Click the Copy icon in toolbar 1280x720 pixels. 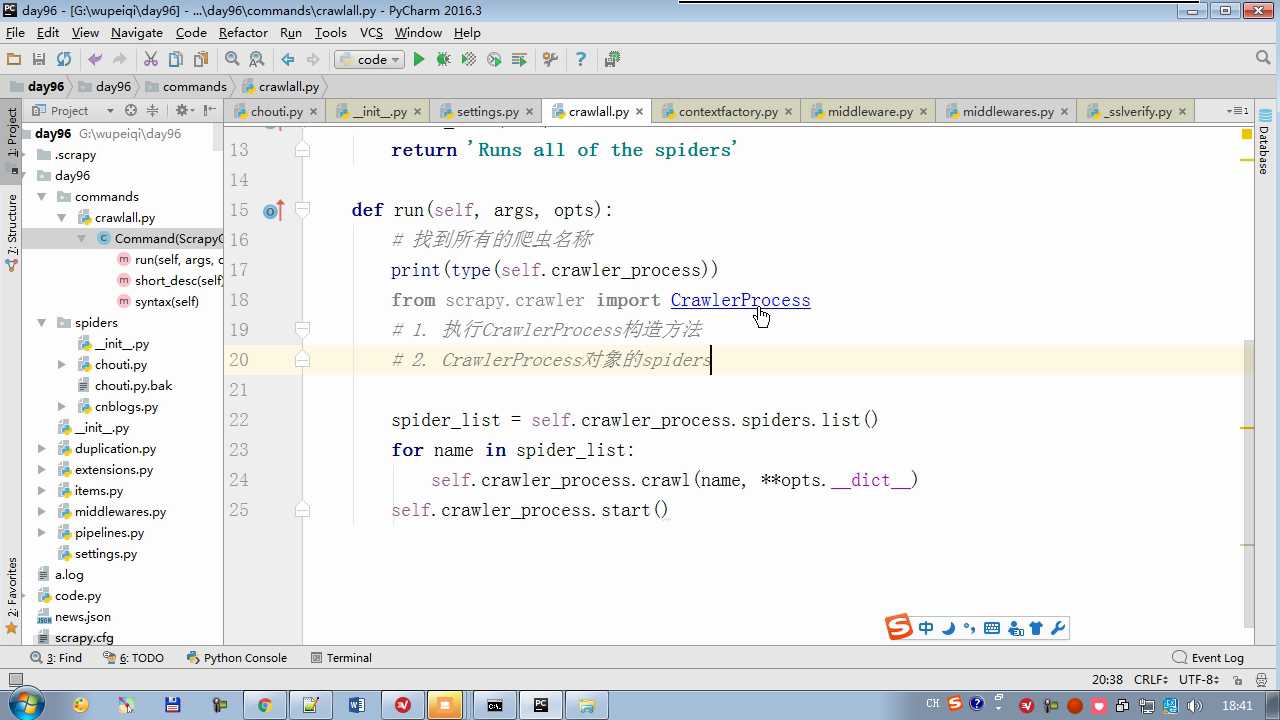(176, 59)
